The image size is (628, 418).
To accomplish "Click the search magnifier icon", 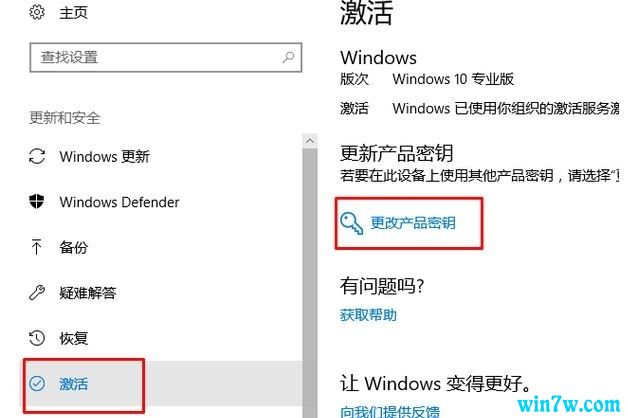I will point(288,57).
